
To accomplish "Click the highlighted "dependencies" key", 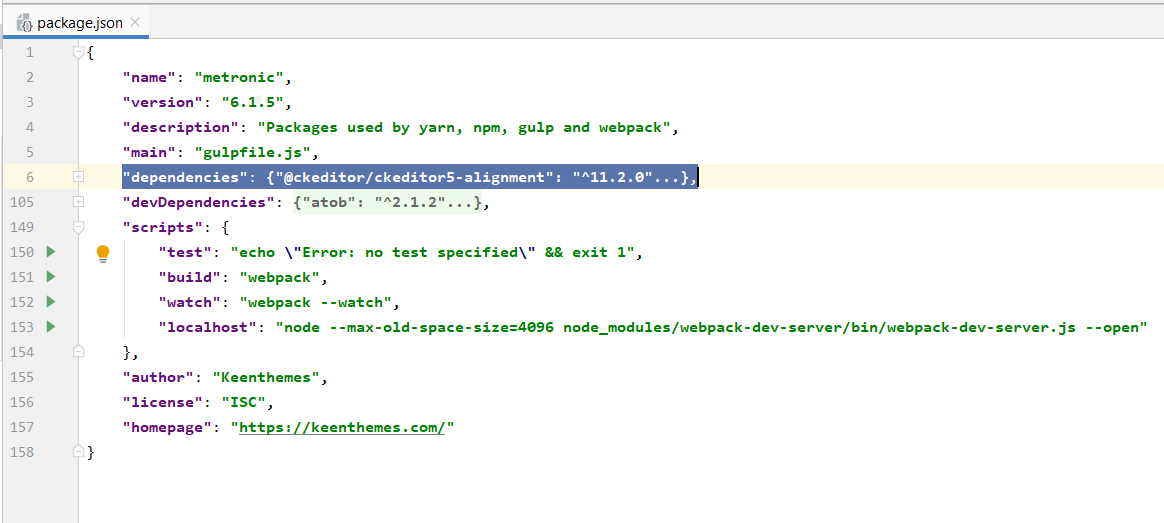I will click(186, 177).
